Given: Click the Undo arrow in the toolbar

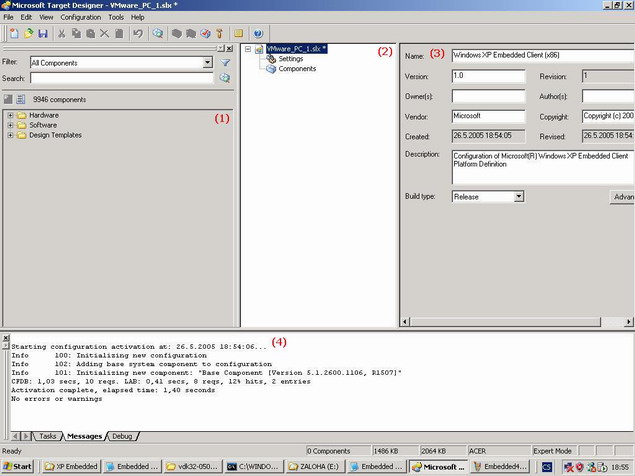Looking at the screenshot, I should pos(138,33).
